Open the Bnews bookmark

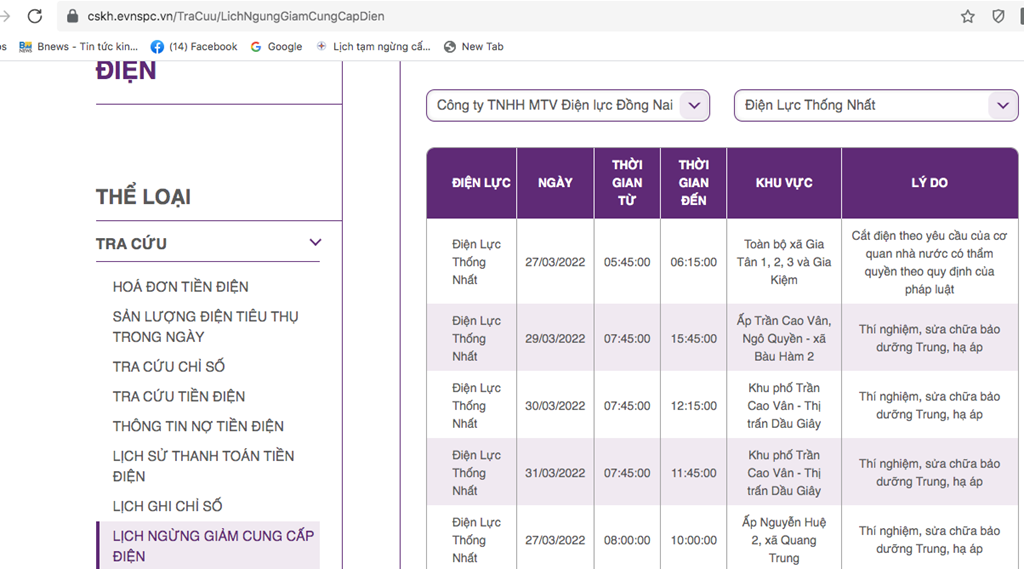[78, 46]
